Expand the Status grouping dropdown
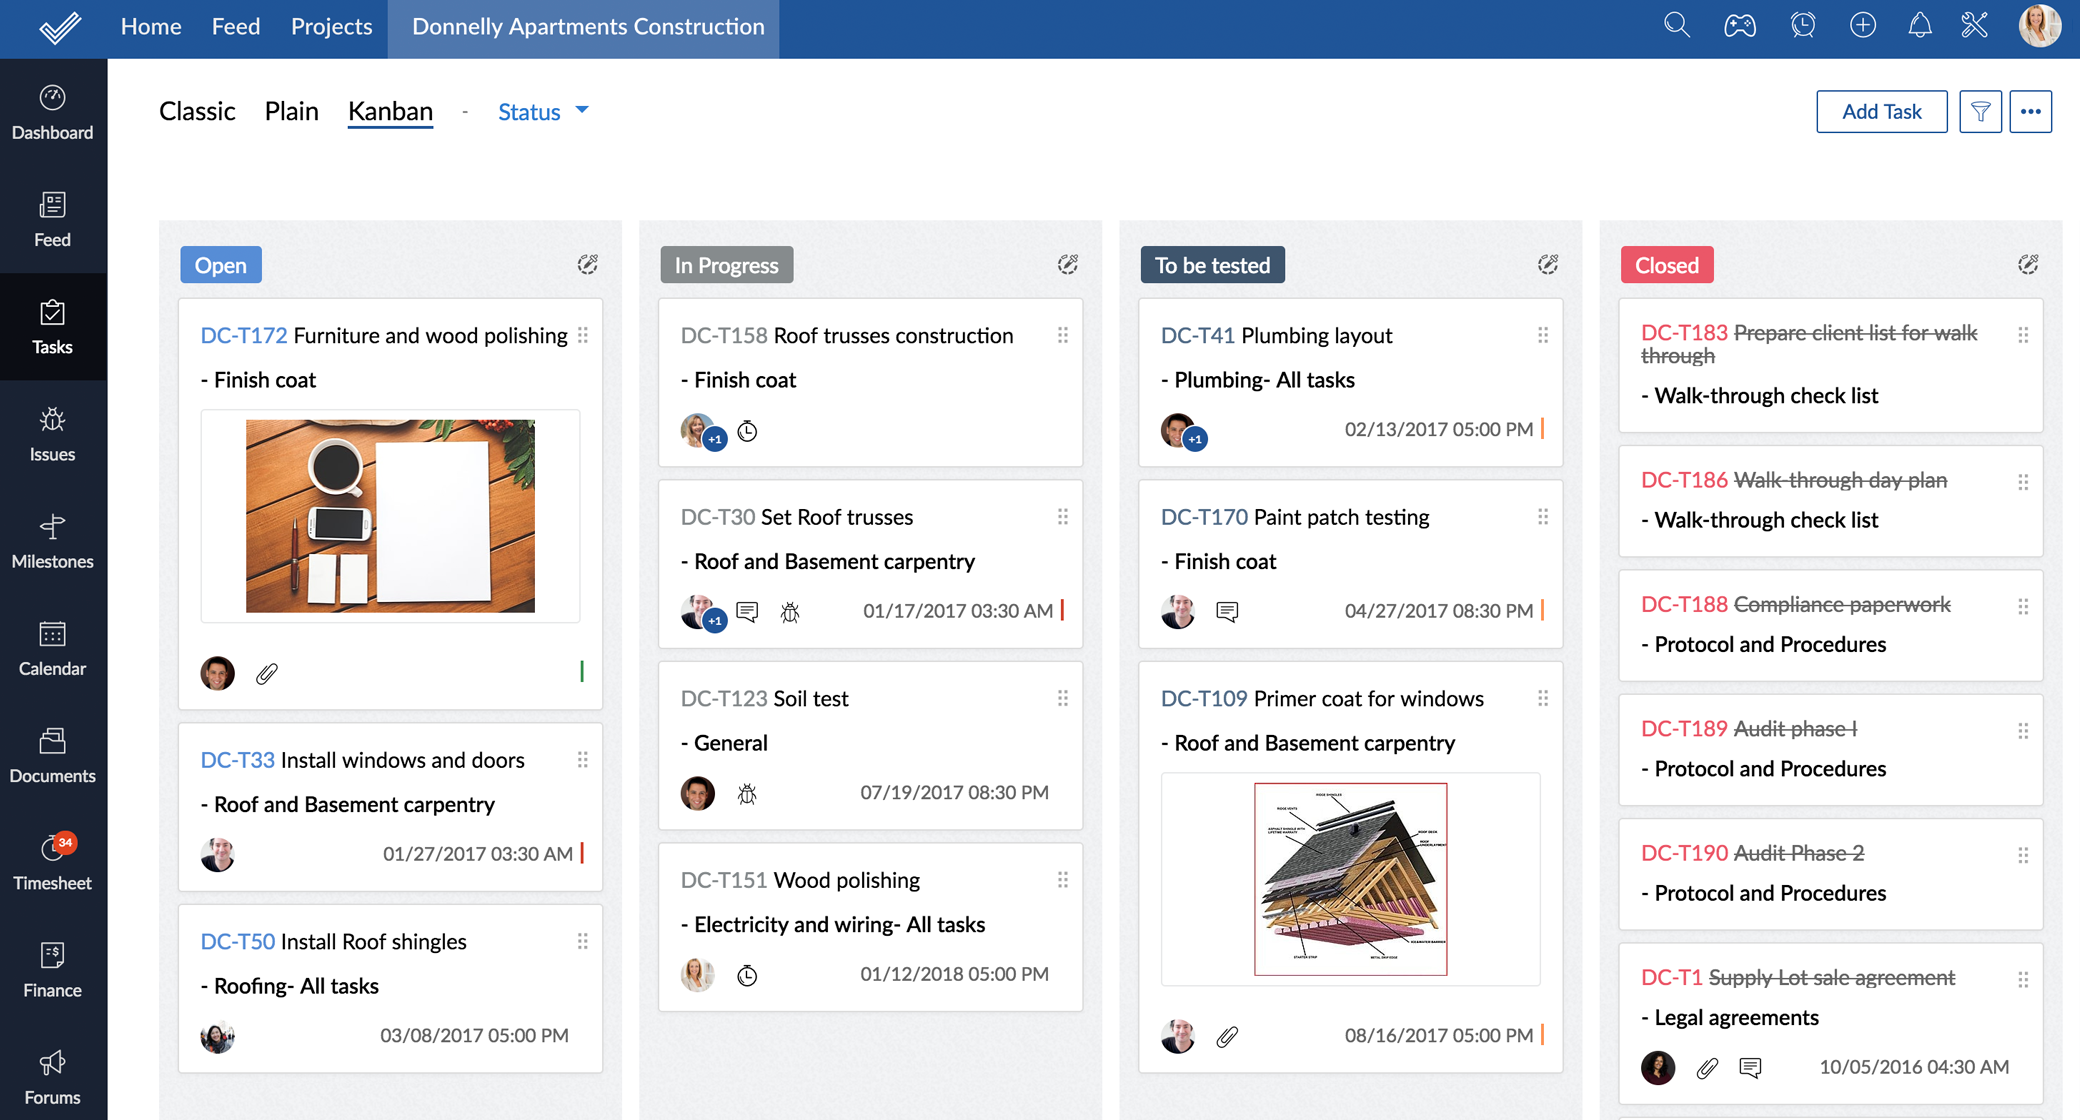Screen dimensions: 2080x1120 543,111
